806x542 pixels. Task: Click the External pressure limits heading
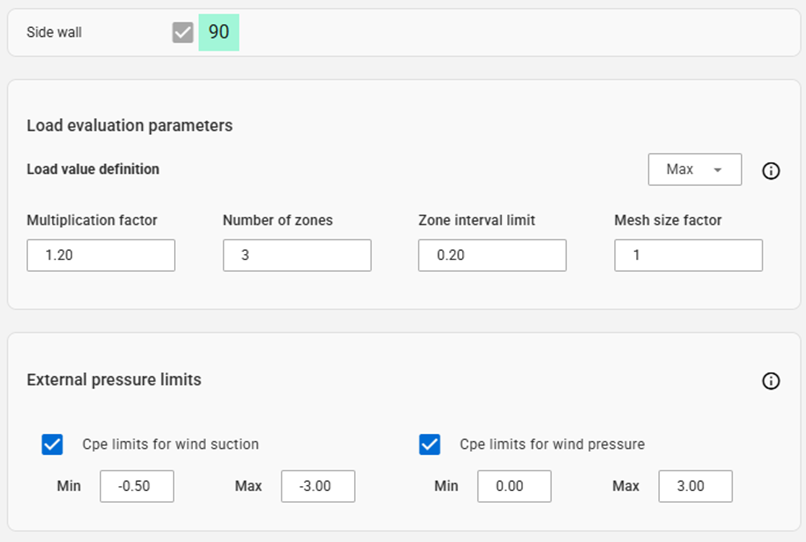coord(114,380)
